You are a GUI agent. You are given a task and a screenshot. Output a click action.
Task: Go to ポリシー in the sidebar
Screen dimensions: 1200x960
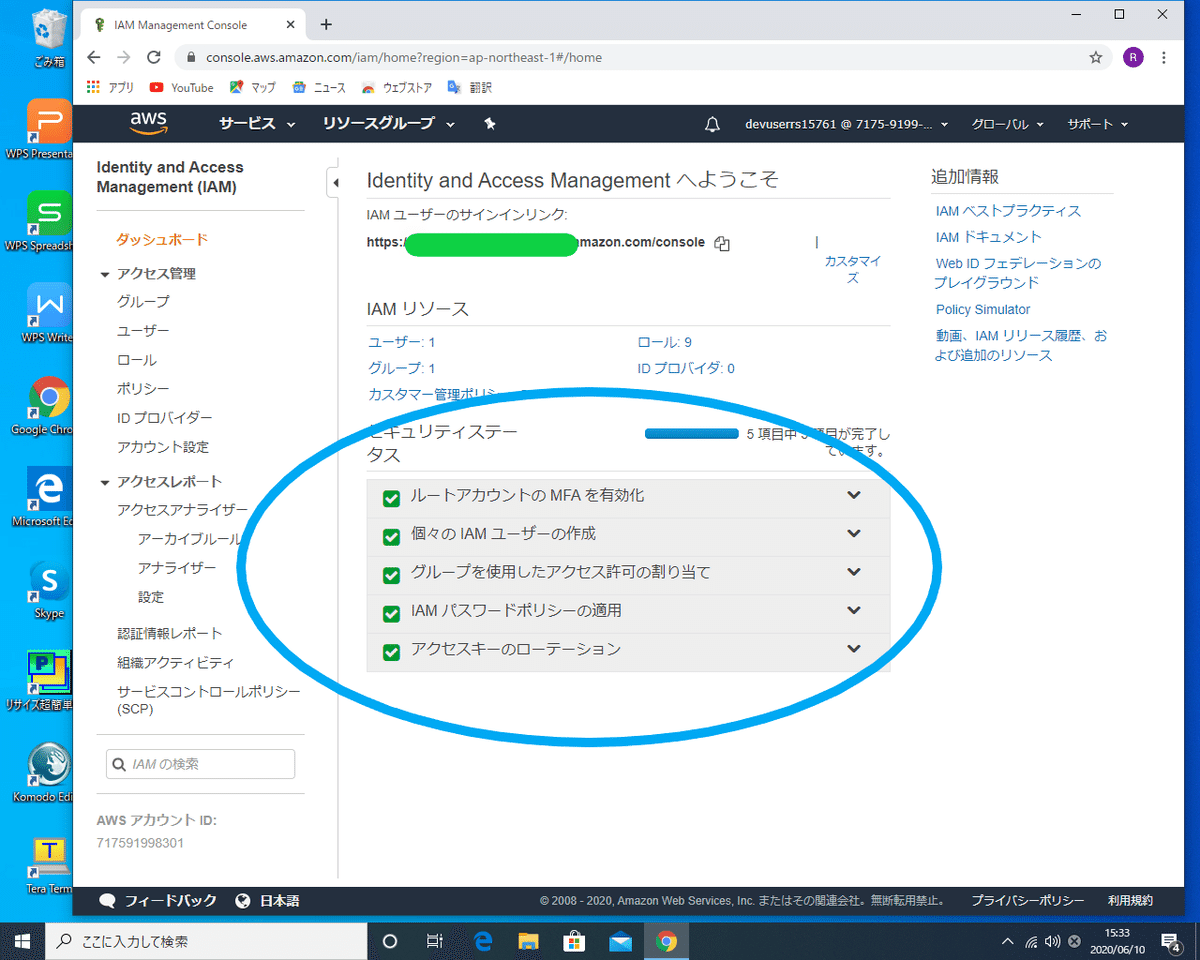pyautogui.click(x=143, y=389)
